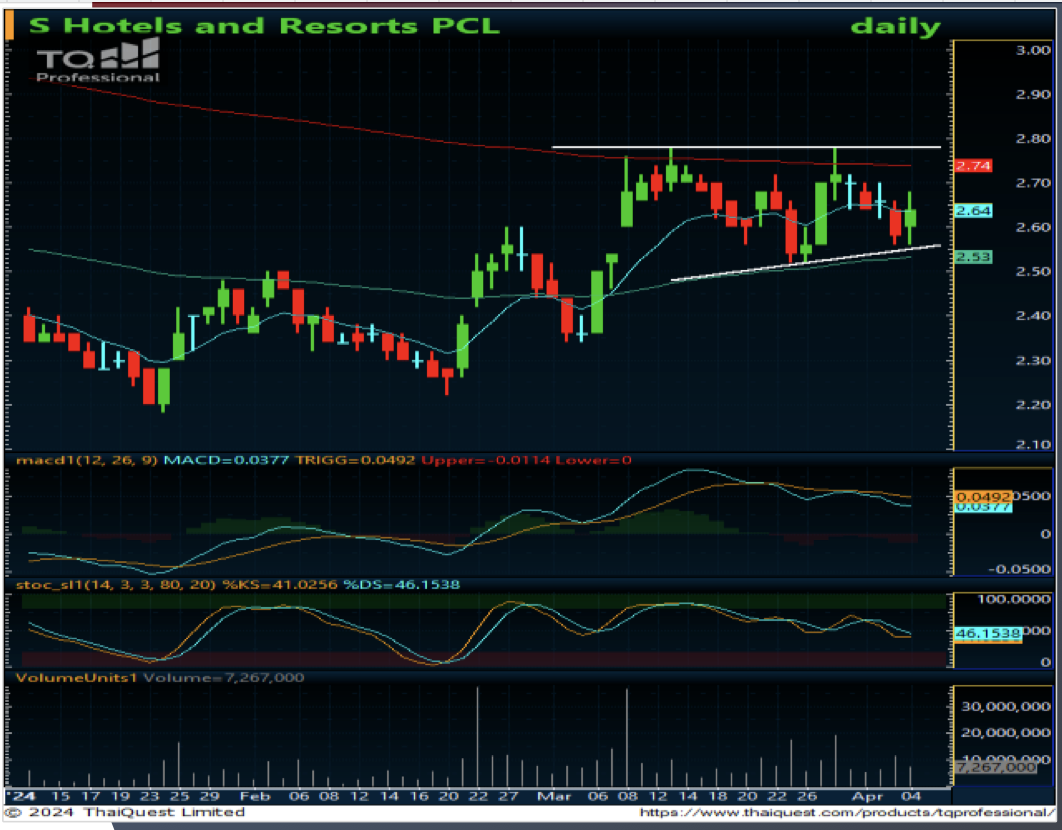
Task: Click the 'S Hotels and Resorts PCL' chart title
Action: tap(264, 26)
